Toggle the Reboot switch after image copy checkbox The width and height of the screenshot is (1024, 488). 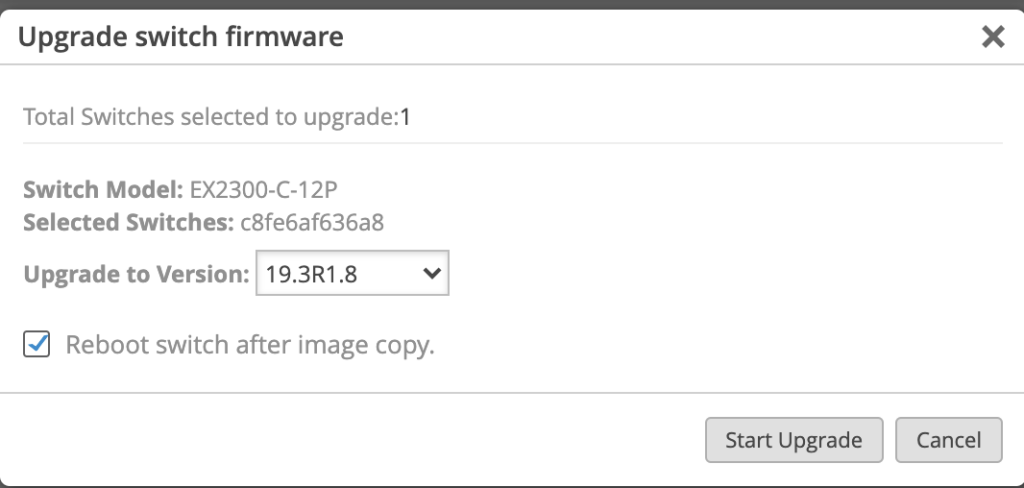[x=37, y=344]
